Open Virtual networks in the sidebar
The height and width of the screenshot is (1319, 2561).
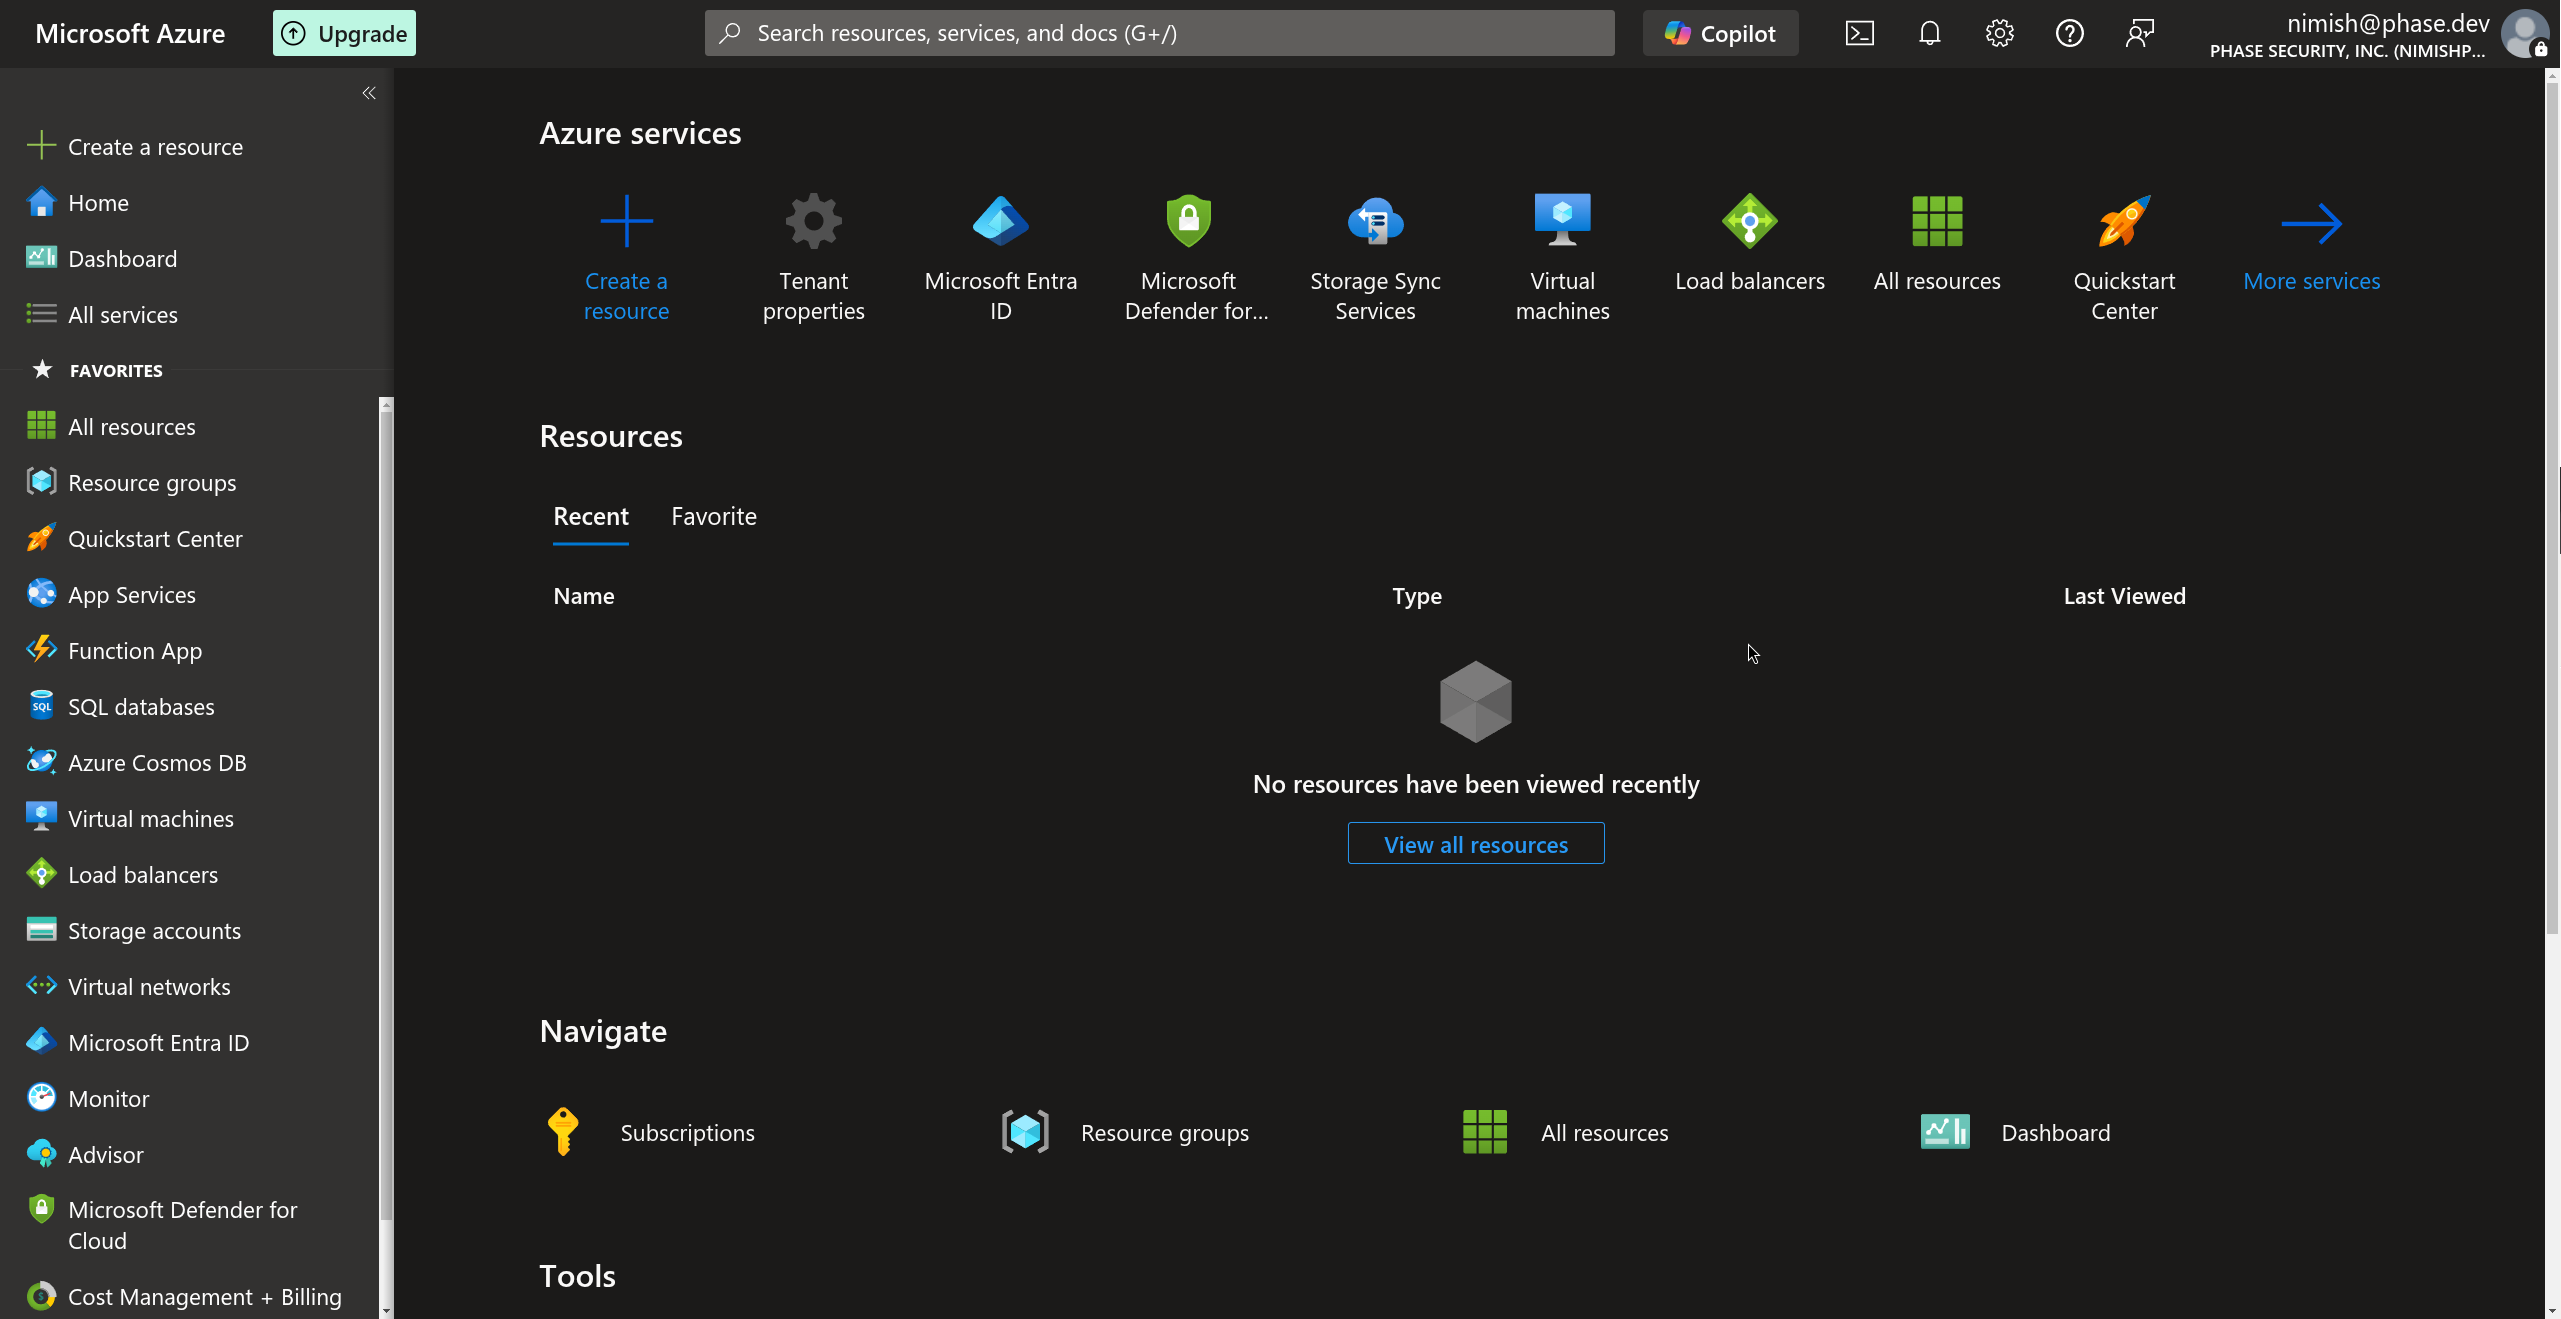[190, 987]
